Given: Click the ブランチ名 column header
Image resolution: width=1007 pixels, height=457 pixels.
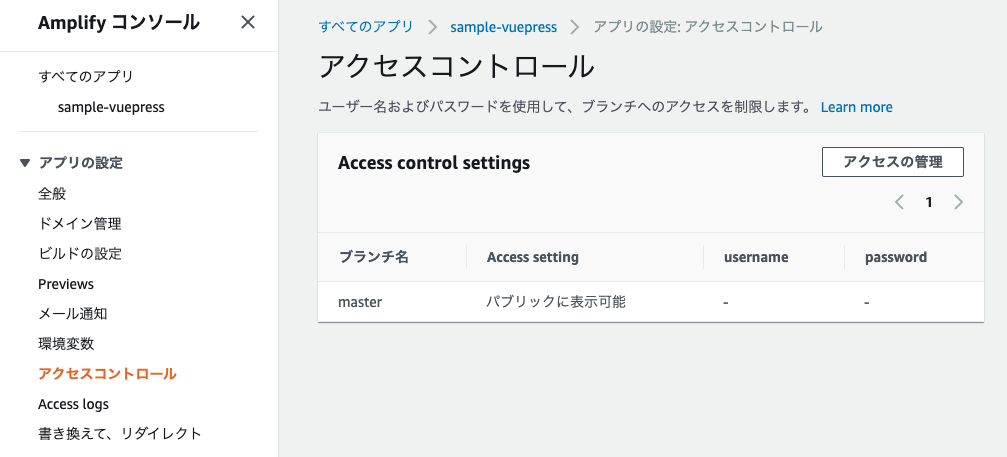Looking at the screenshot, I should 373,257.
